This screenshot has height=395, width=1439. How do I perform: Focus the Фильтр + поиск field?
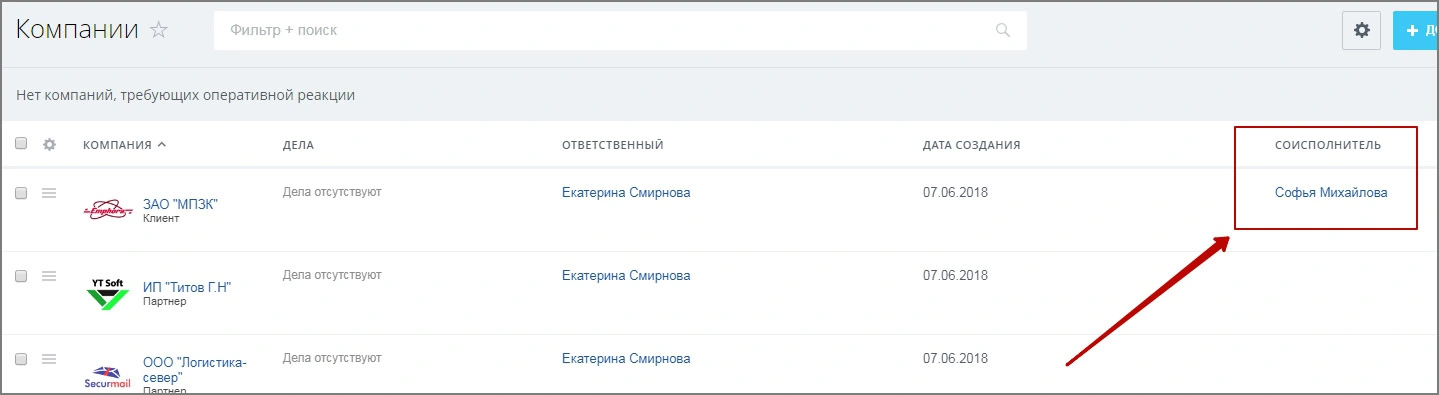click(620, 31)
